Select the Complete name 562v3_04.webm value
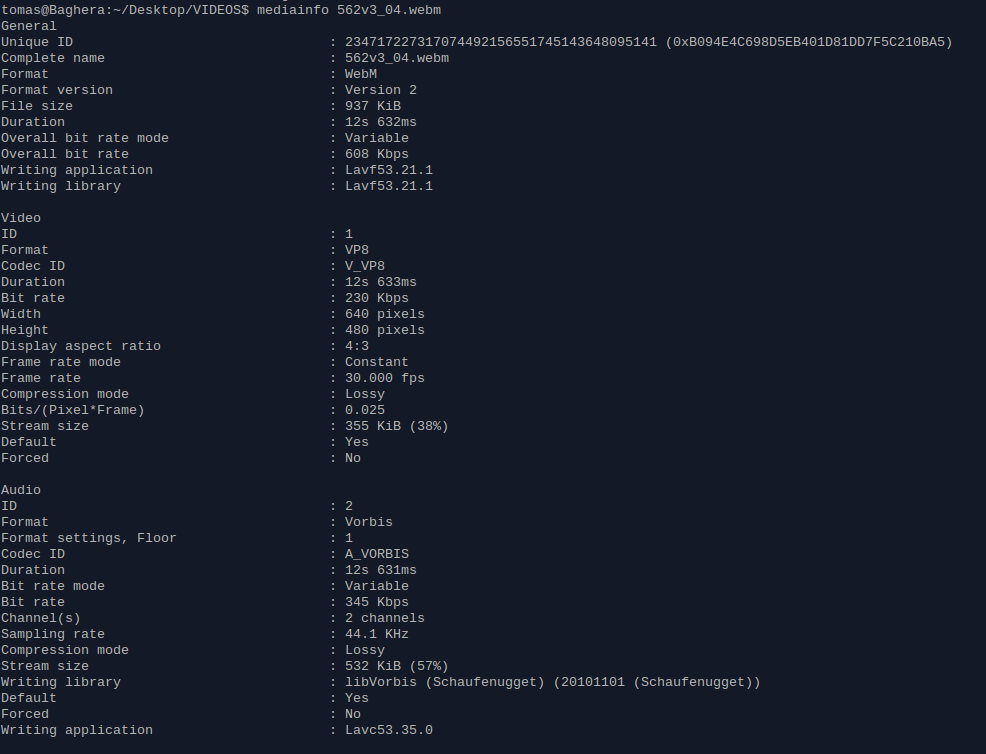This screenshot has width=986, height=754. 397,58
